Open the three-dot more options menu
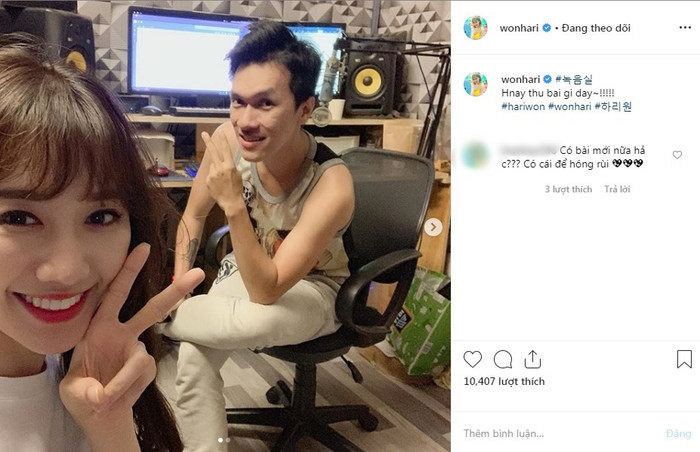 click(x=685, y=28)
